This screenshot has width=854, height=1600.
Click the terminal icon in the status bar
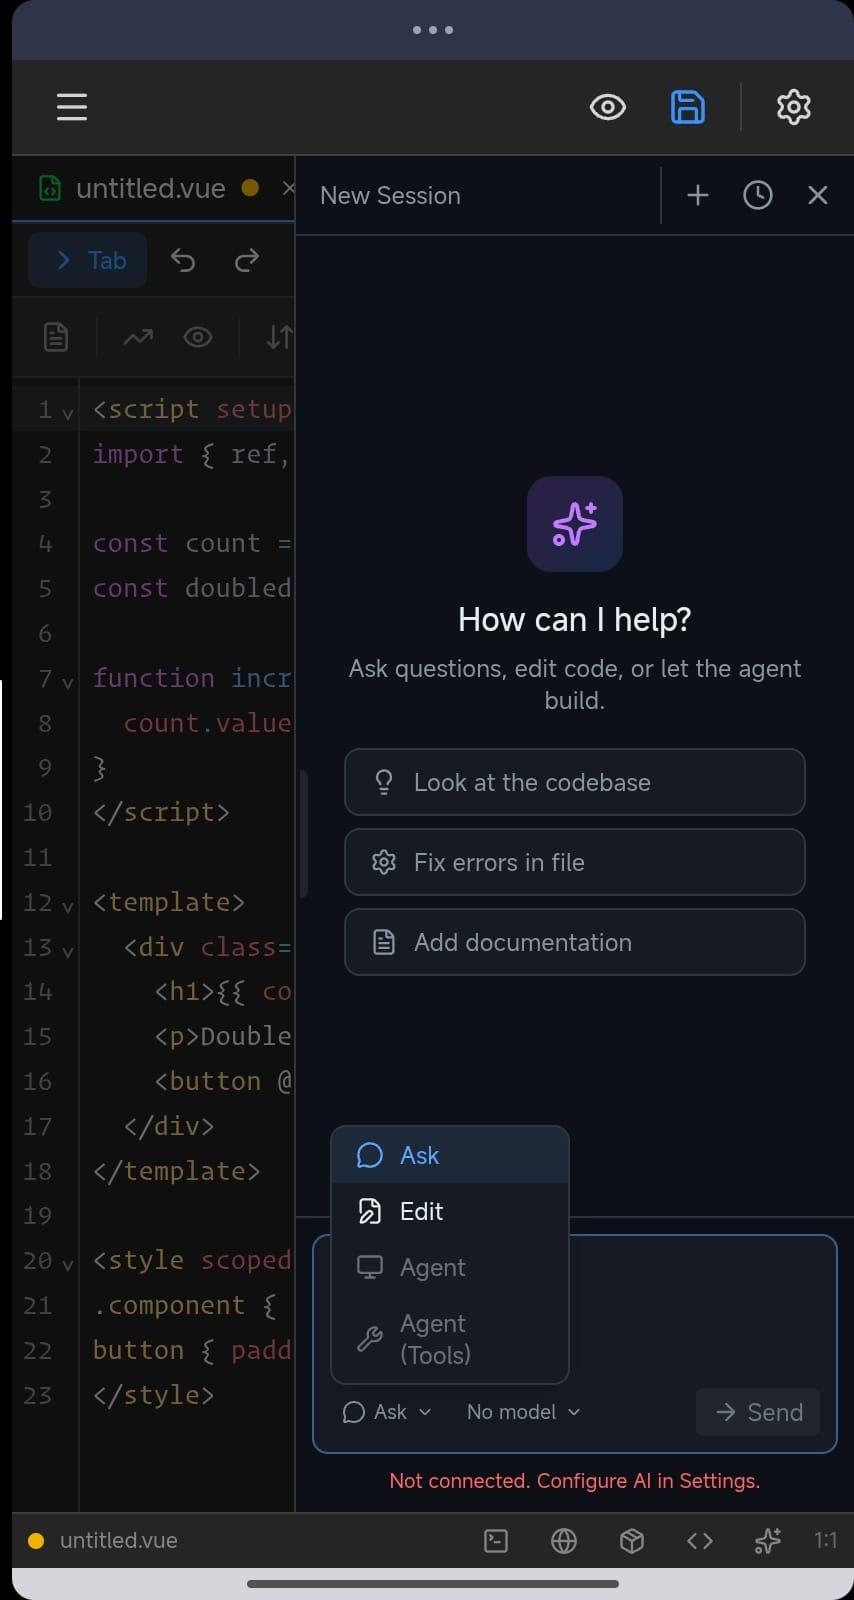tap(495, 1541)
